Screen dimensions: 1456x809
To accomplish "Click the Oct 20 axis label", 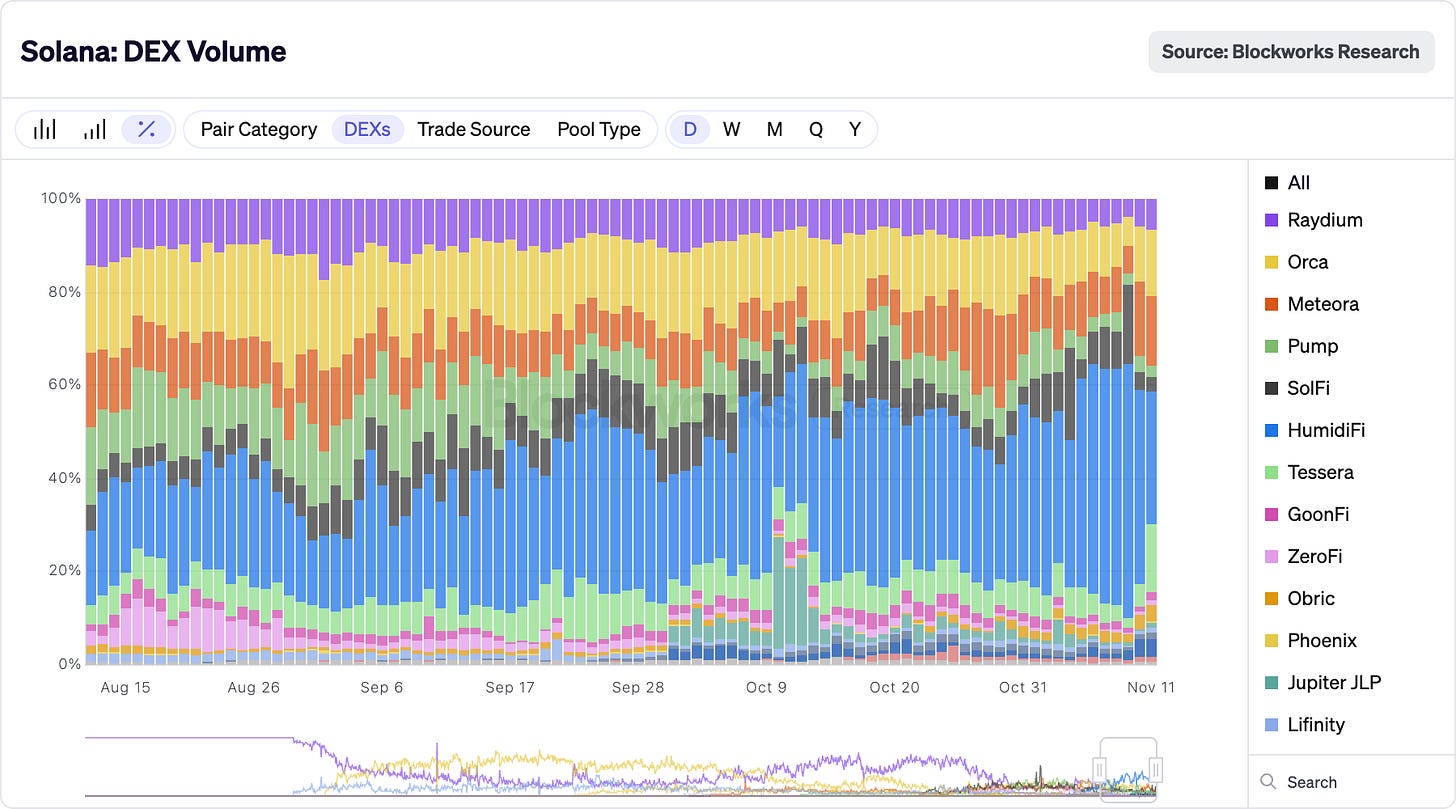I will [894, 687].
